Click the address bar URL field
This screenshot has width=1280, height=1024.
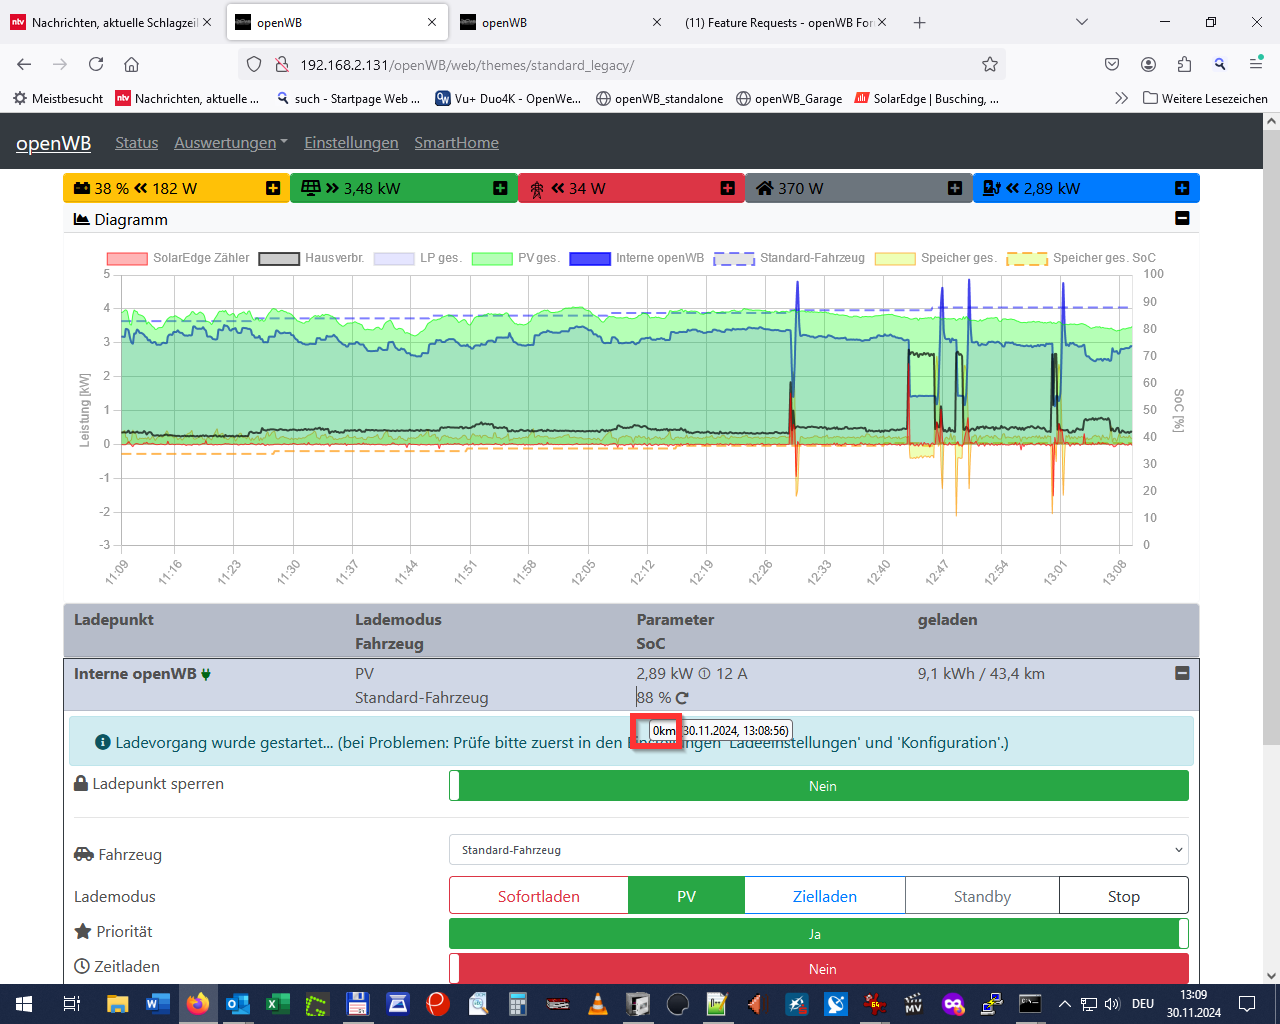(x=620, y=64)
